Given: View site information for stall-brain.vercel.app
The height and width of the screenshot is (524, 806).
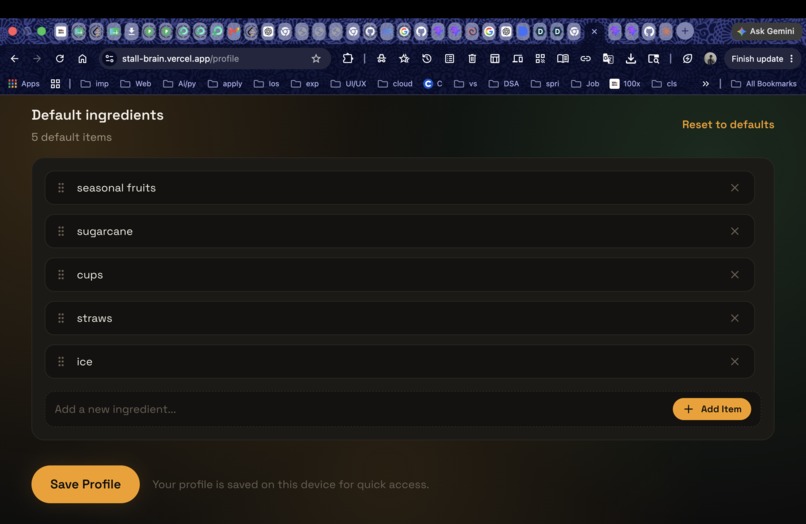Looking at the screenshot, I should pyautogui.click(x=109, y=59).
